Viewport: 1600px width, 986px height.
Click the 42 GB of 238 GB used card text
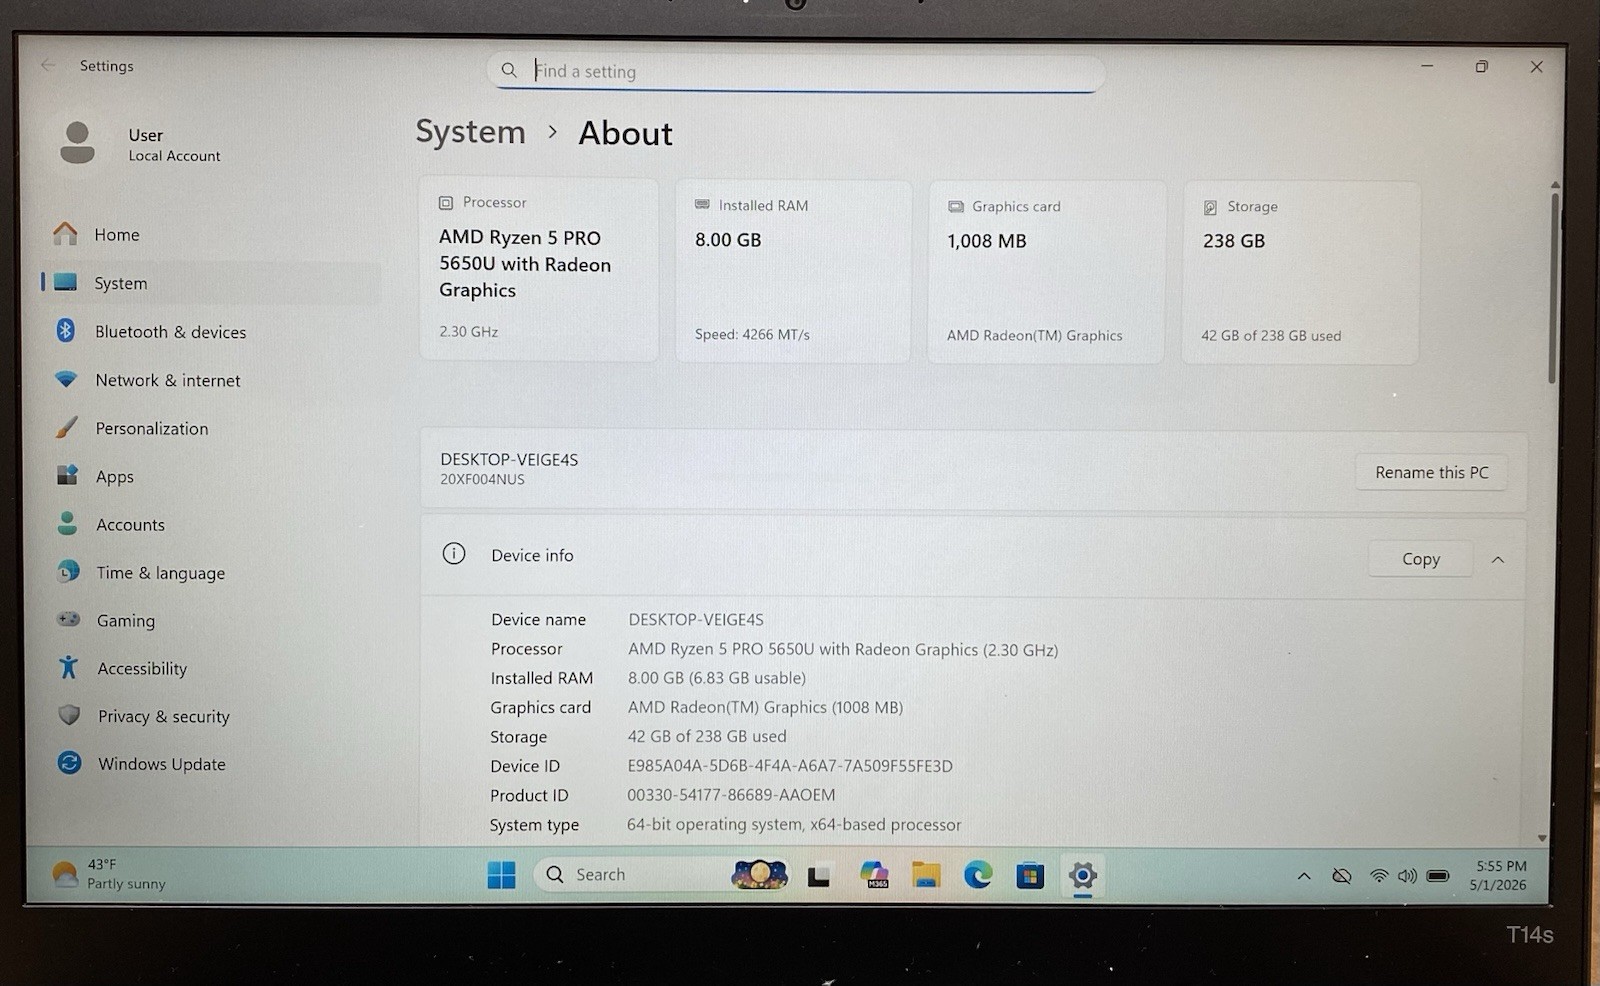[x=1271, y=336]
